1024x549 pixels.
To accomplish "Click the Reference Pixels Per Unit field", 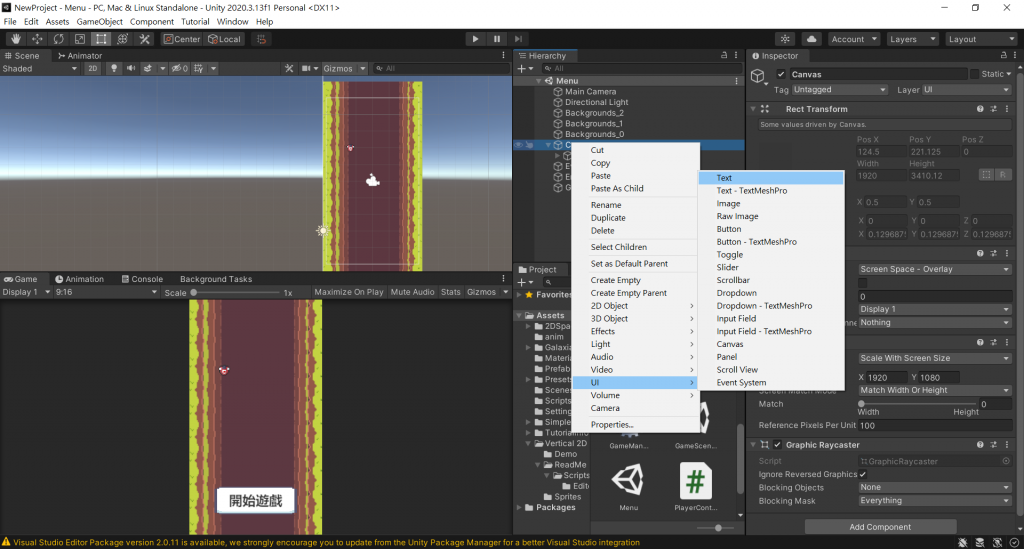I will [935, 426].
